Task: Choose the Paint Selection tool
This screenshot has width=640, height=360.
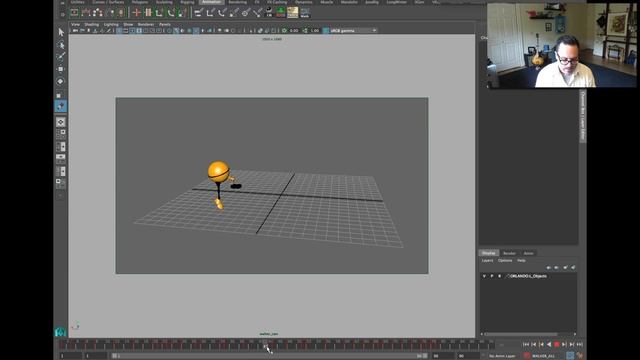Action: [61, 56]
